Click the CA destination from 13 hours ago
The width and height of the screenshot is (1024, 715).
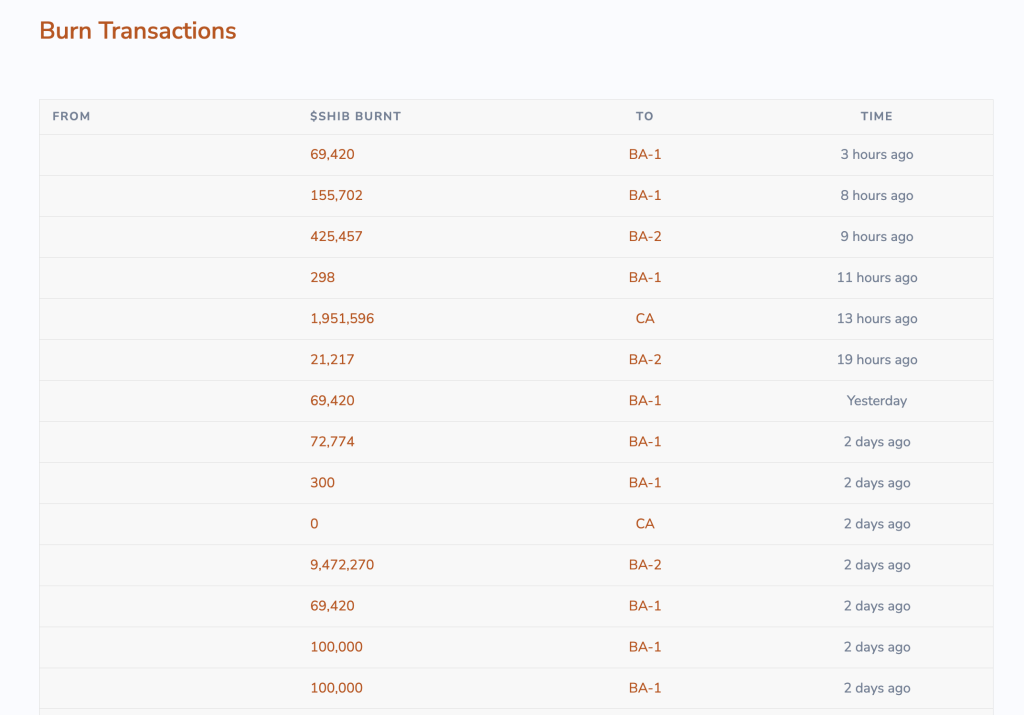pos(645,318)
